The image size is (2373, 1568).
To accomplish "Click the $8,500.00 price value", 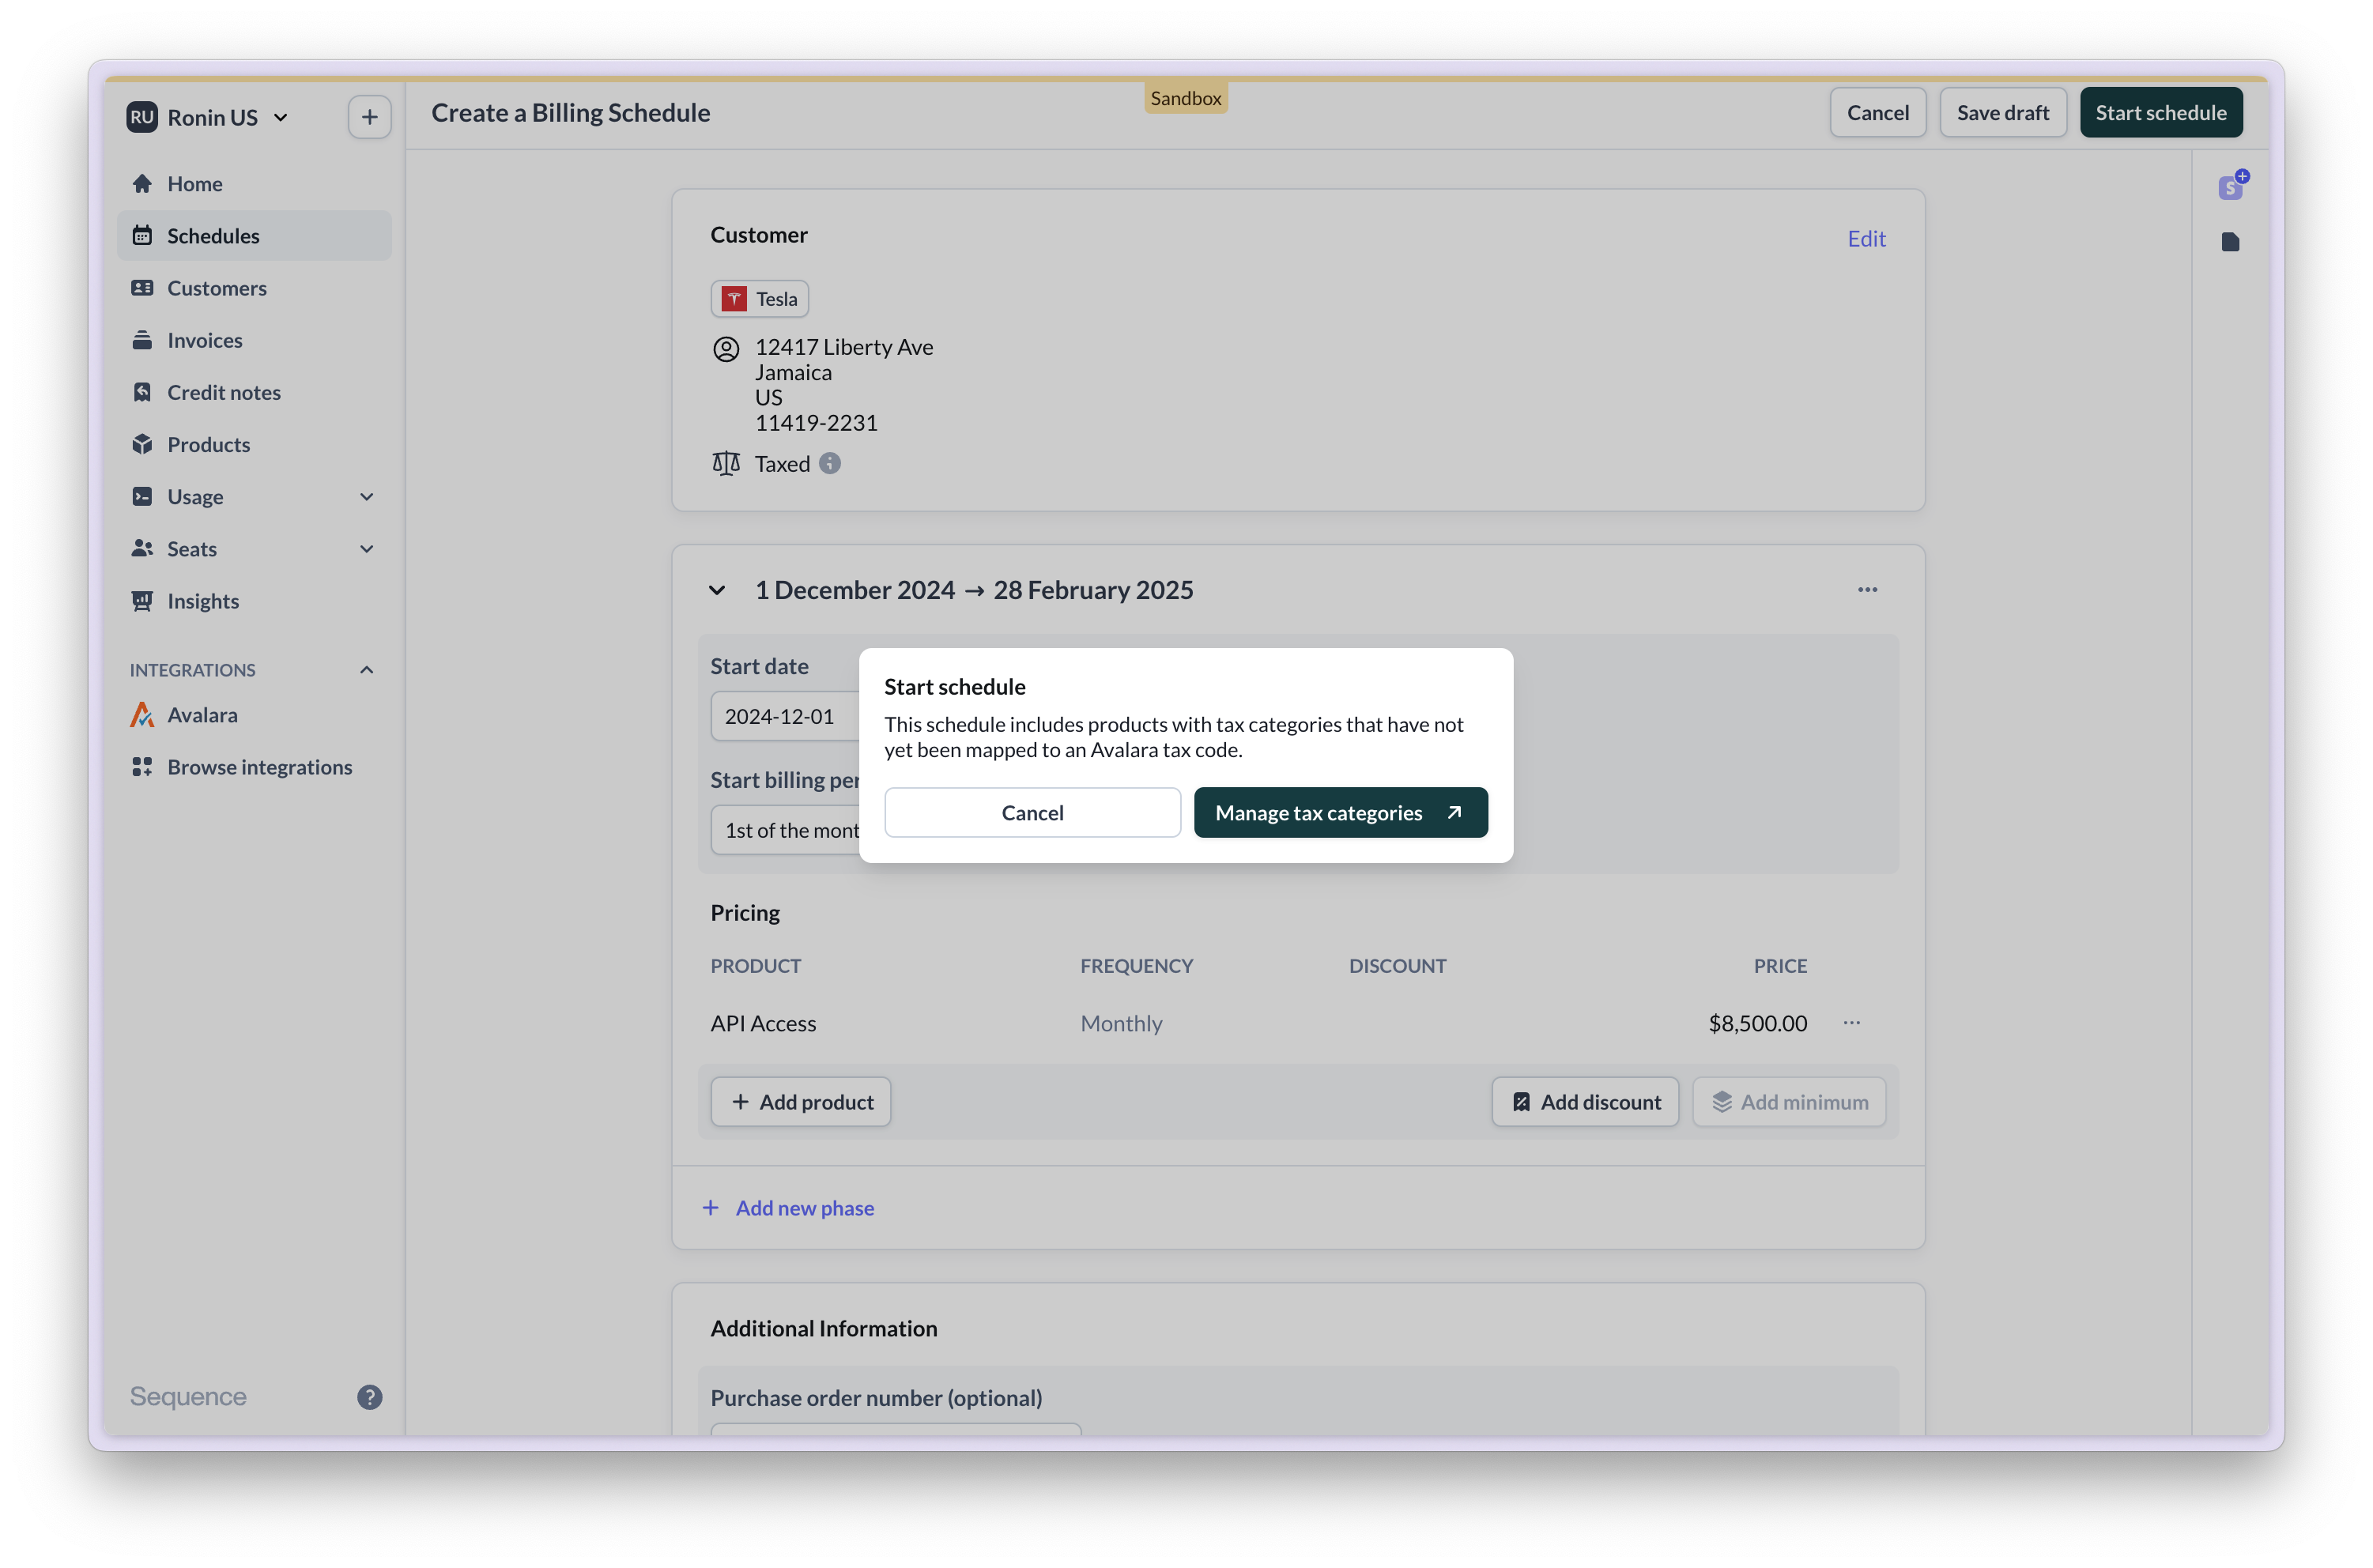I will point(1757,1023).
